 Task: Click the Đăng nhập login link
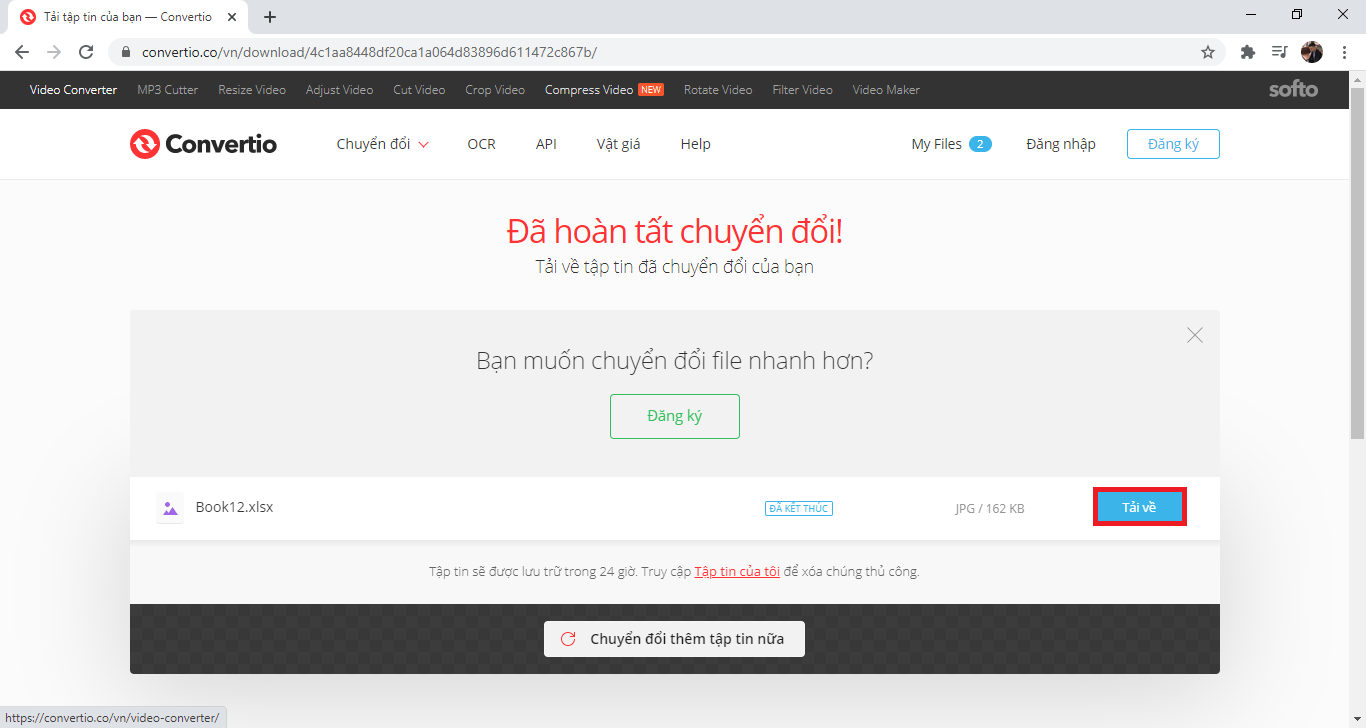pos(1061,144)
